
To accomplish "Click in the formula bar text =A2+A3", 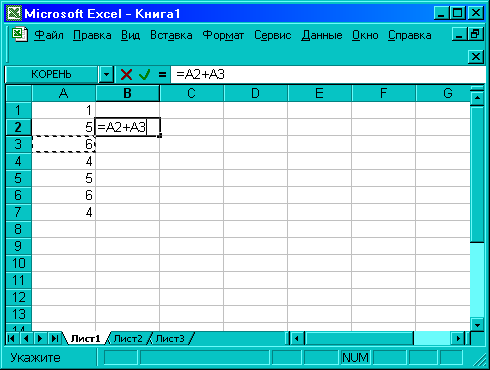I will tap(200, 74).
